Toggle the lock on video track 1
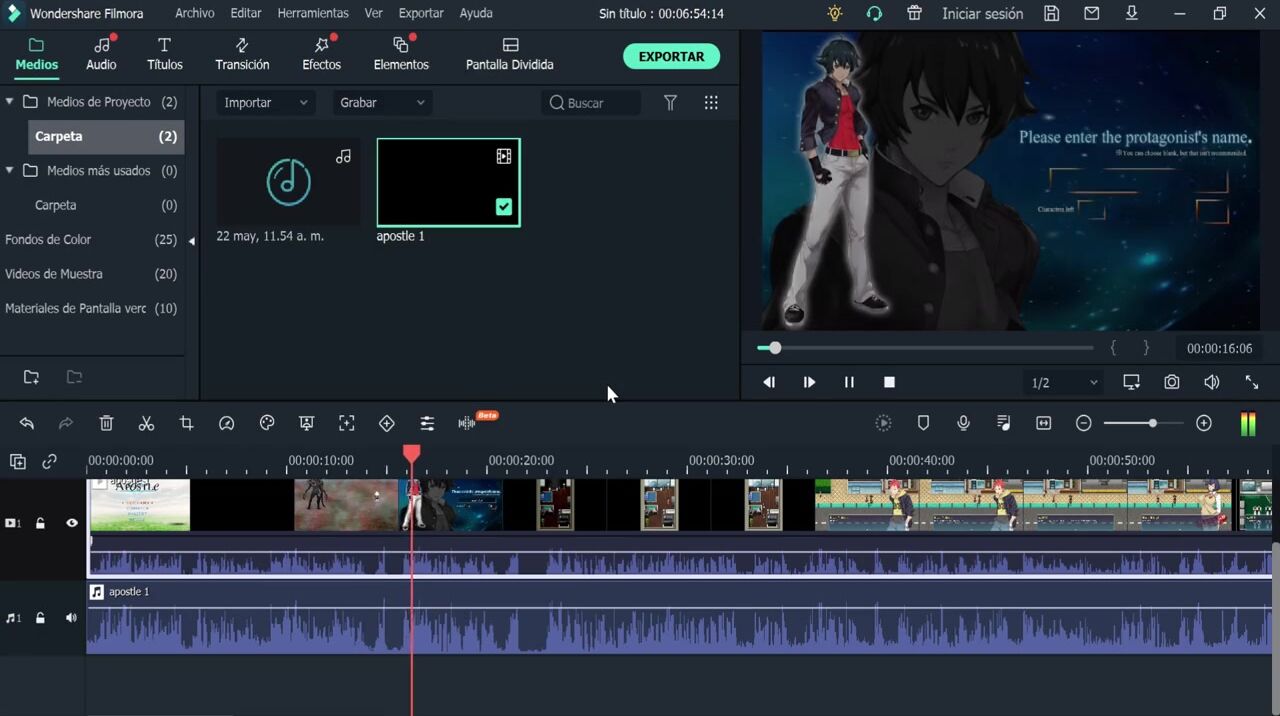The width and height of the screenshot is (1280, 716). pyautogui.click(x=40, y=523)
